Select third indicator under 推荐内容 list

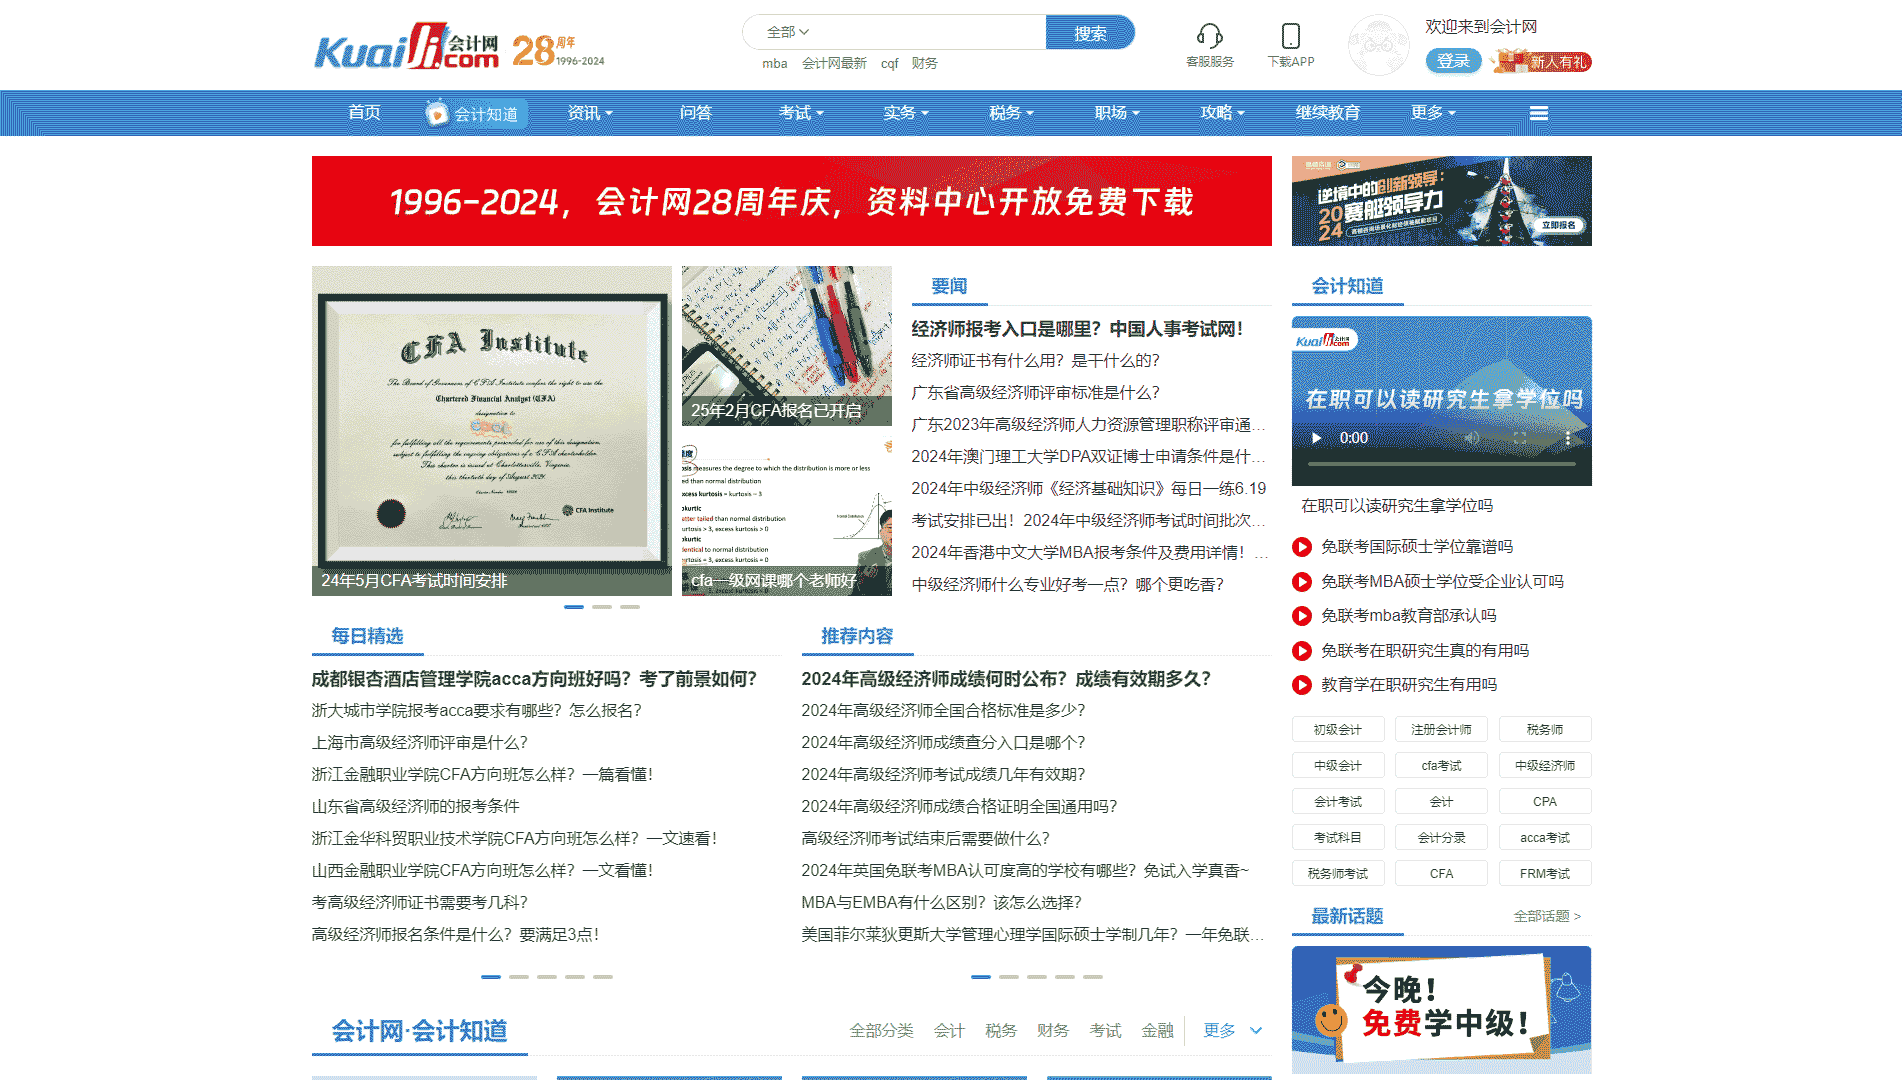click(x=1037, y=977)
